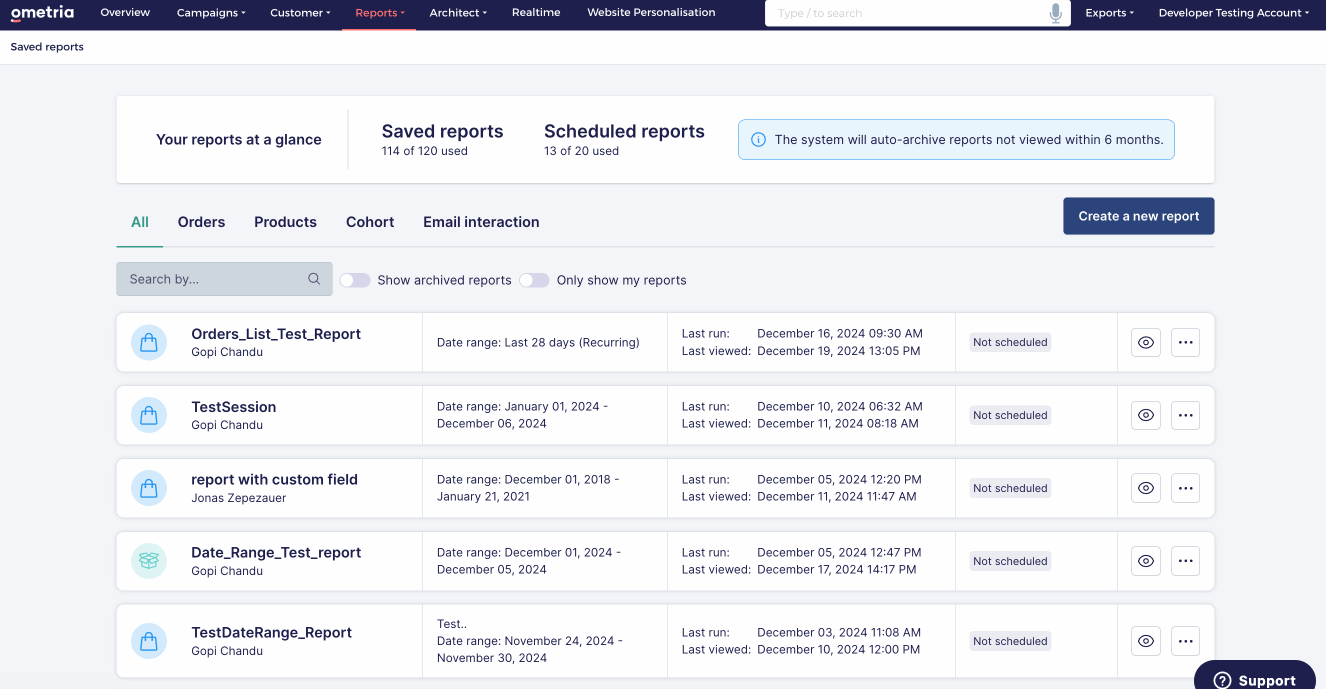View TestSession report via eye icon
This screenshot has width=1326, height=689.
click(x=1146, y=415)
